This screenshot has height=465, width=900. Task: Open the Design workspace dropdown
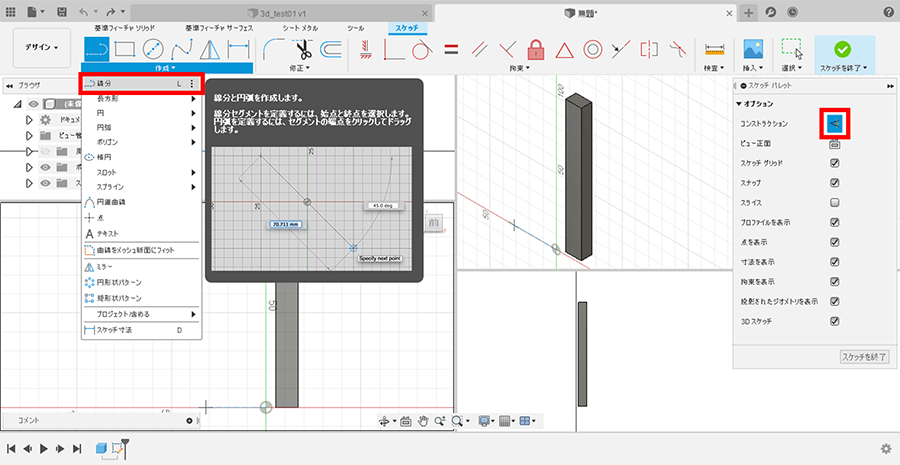pos(42,48)
